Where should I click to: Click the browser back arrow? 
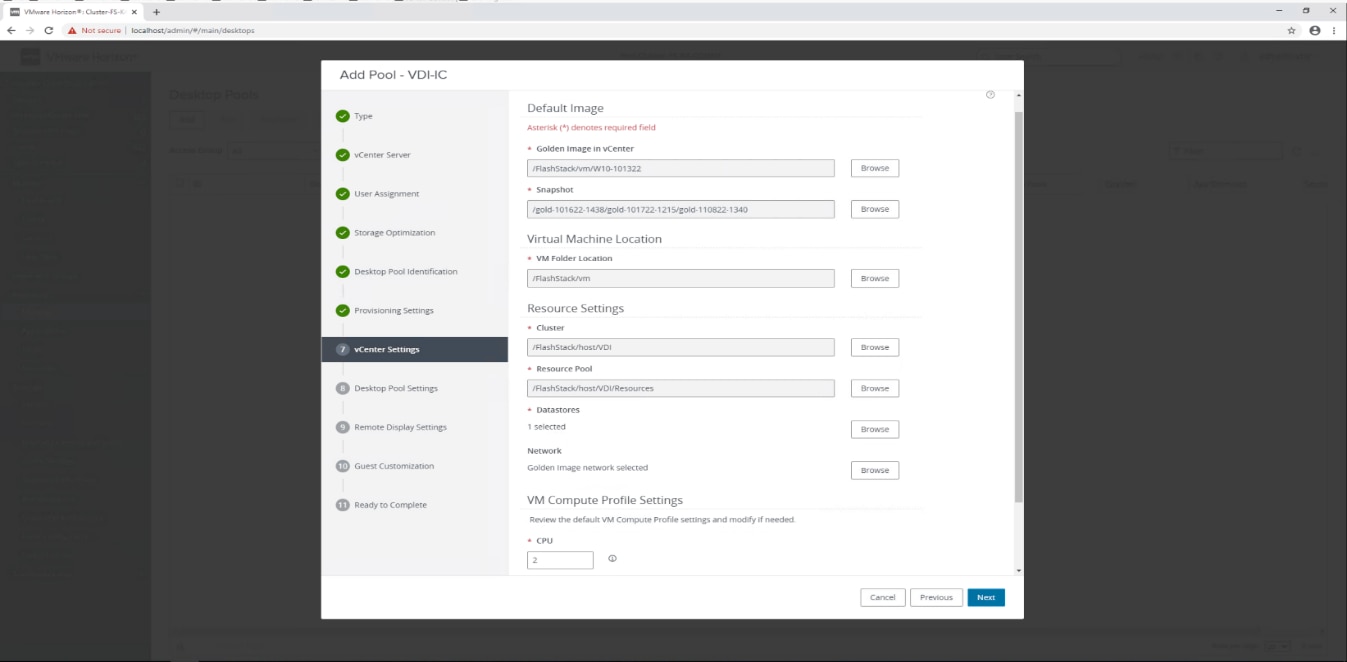click(x=11, y=30)
